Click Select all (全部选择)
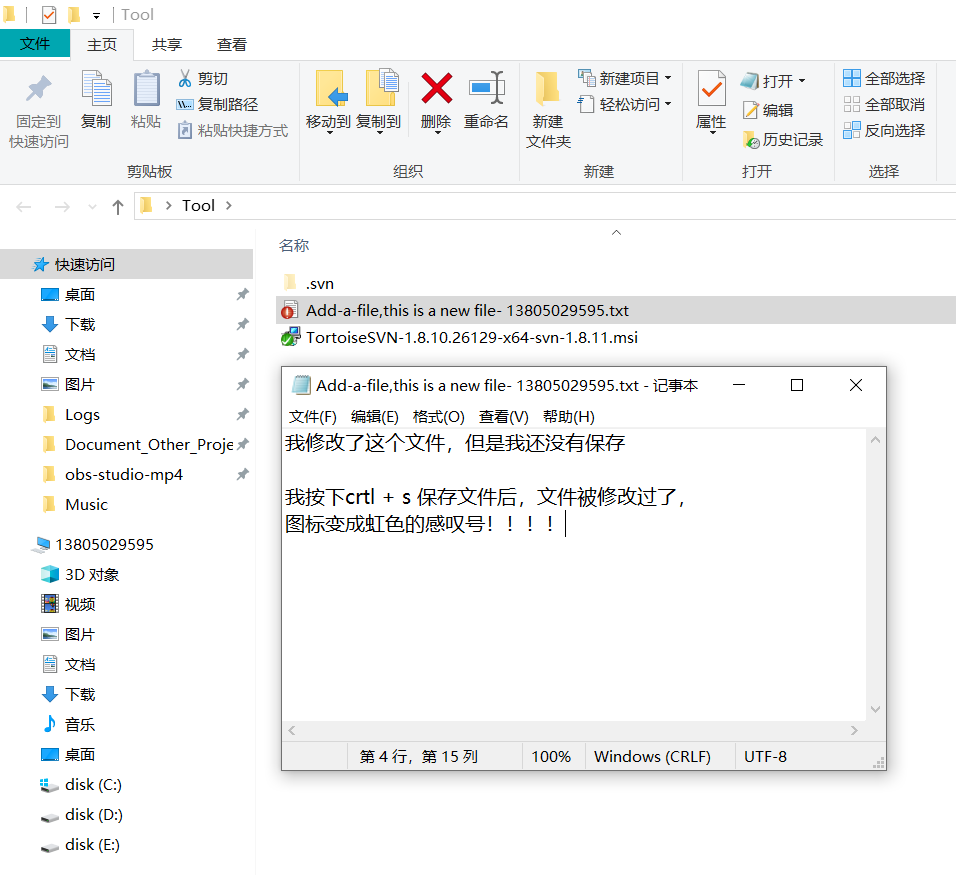956x875 pixels. pos(884,78)
